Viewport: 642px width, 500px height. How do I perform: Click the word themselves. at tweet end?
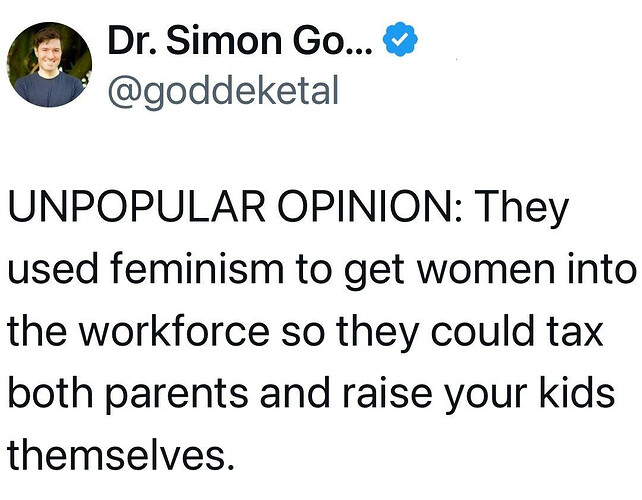point(121,455)
